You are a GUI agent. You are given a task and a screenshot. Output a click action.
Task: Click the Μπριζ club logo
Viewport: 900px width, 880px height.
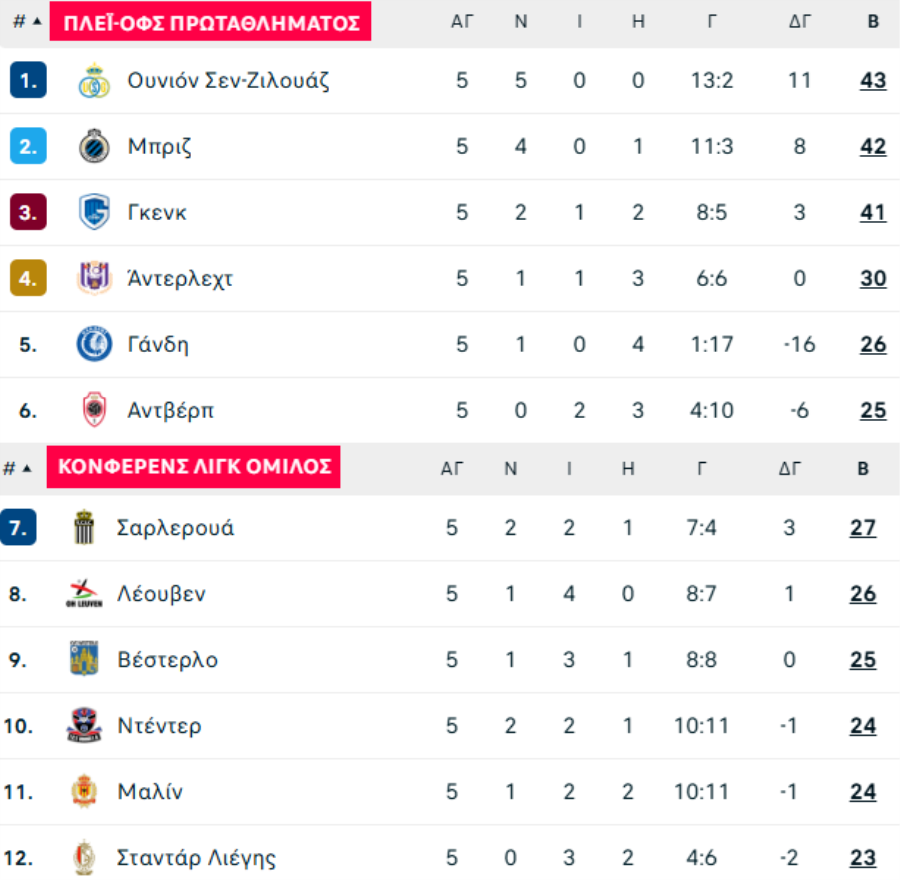coord(94,146)
